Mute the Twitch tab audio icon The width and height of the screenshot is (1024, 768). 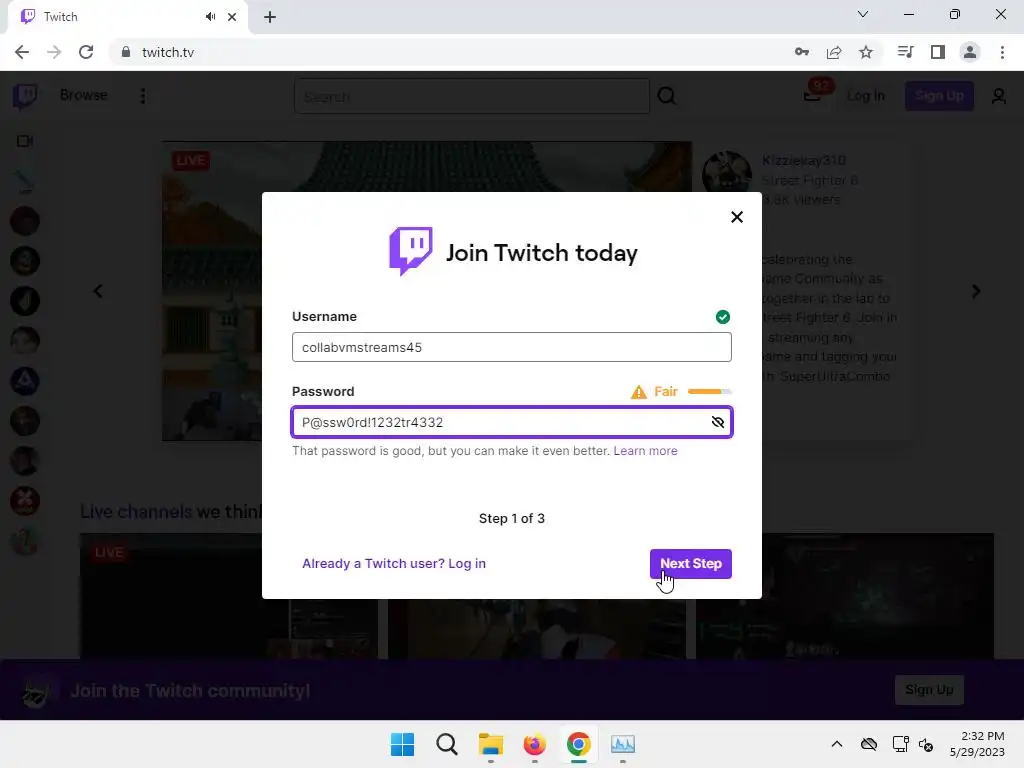click(210, 17)
